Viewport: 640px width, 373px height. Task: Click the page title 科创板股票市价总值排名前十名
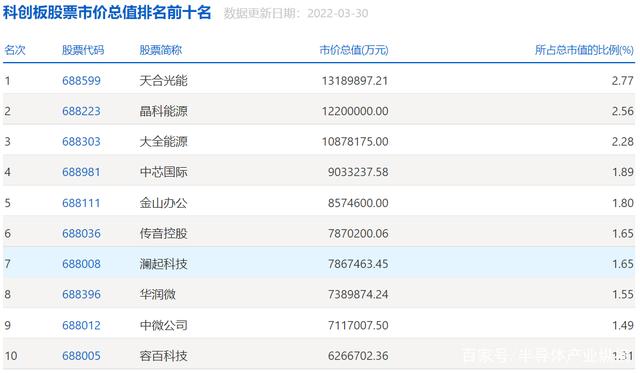[x=107, y=12]
